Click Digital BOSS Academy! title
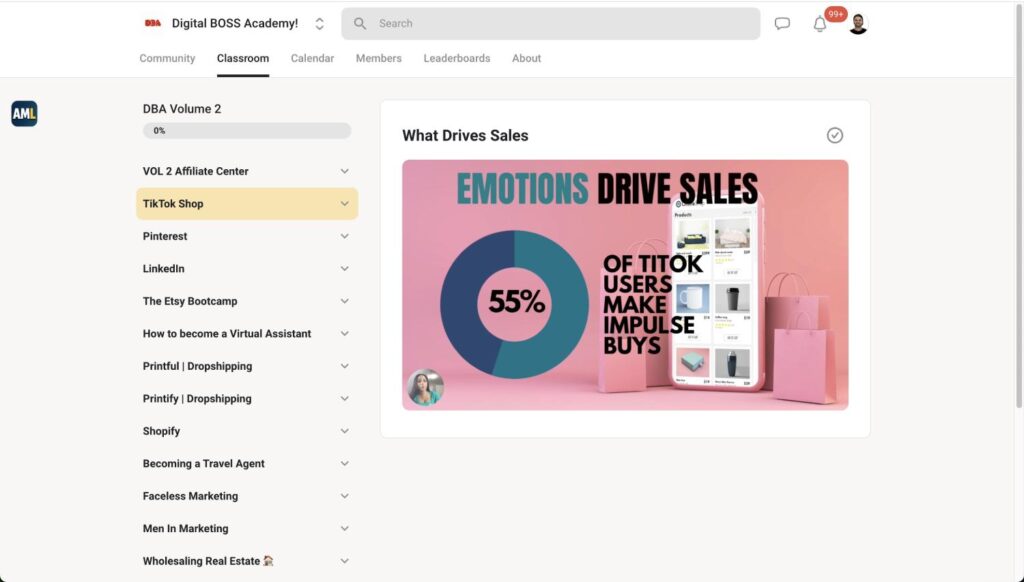1024x582 pixels. pos(234,24)
